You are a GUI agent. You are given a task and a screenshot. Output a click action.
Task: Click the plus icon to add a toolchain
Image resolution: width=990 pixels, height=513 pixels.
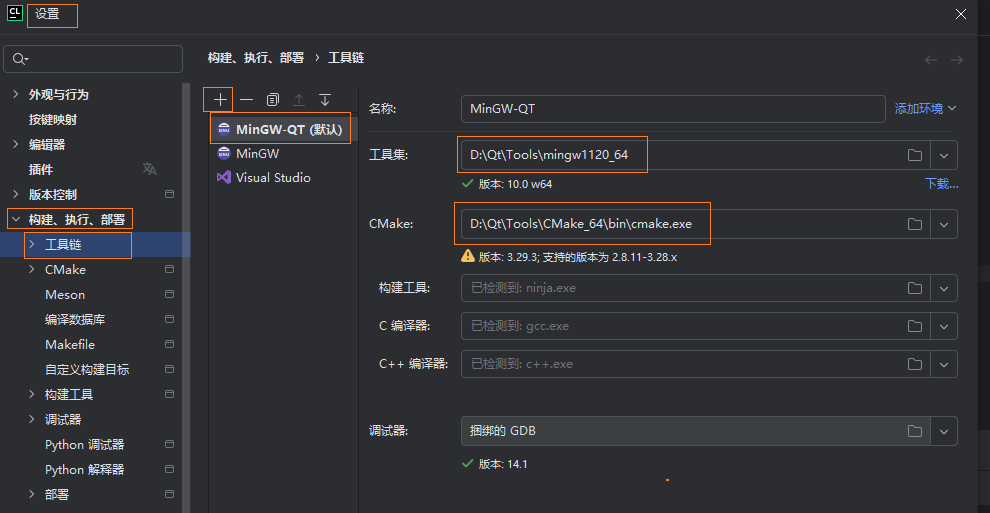tap(220, 99)
